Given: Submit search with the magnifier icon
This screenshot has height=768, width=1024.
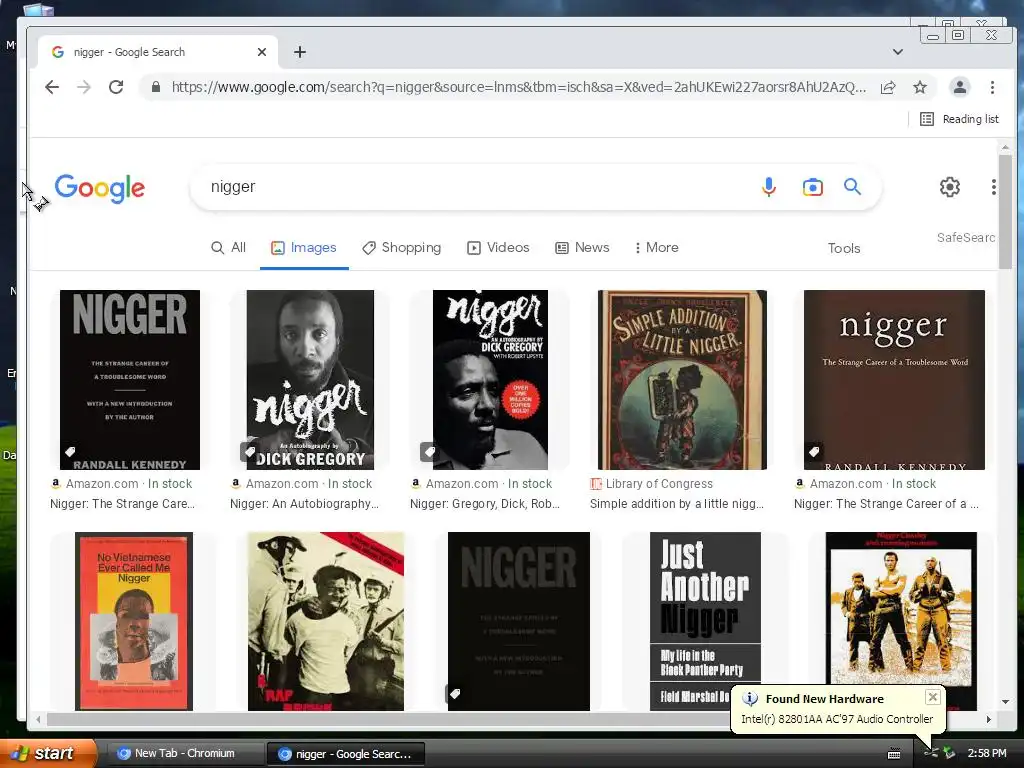Looking at the screenshot, I should 852,187.
